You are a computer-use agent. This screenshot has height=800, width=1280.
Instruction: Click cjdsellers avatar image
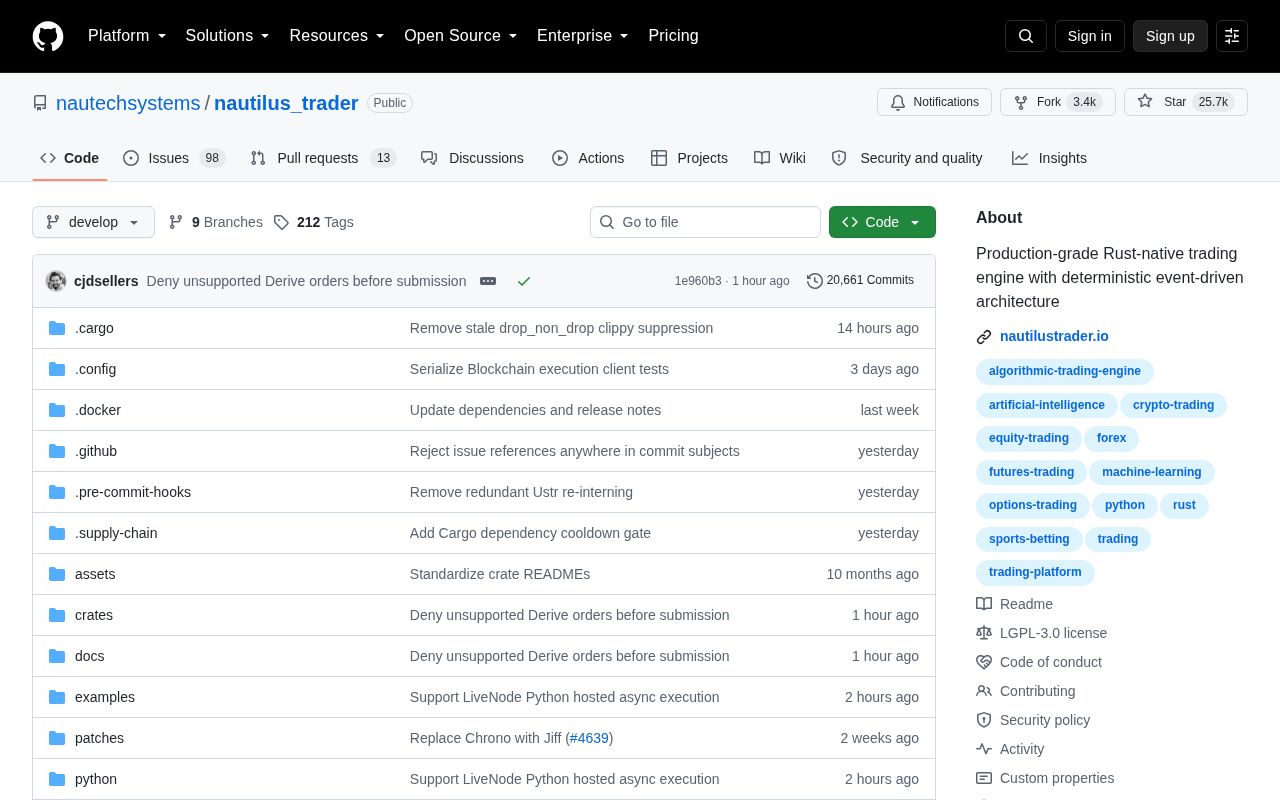(56, 281)
